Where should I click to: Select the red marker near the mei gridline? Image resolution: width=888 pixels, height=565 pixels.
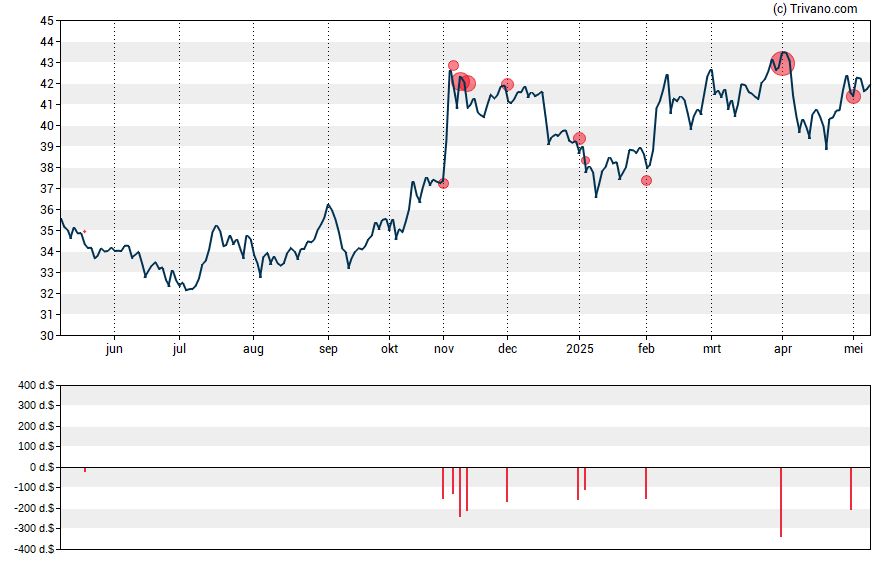[853, 97]
